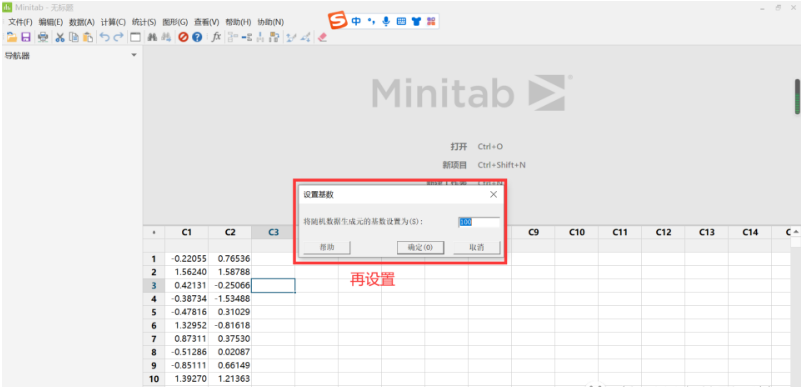
Task: Click the insert rows toolbar icon
Action: (247, 37)
